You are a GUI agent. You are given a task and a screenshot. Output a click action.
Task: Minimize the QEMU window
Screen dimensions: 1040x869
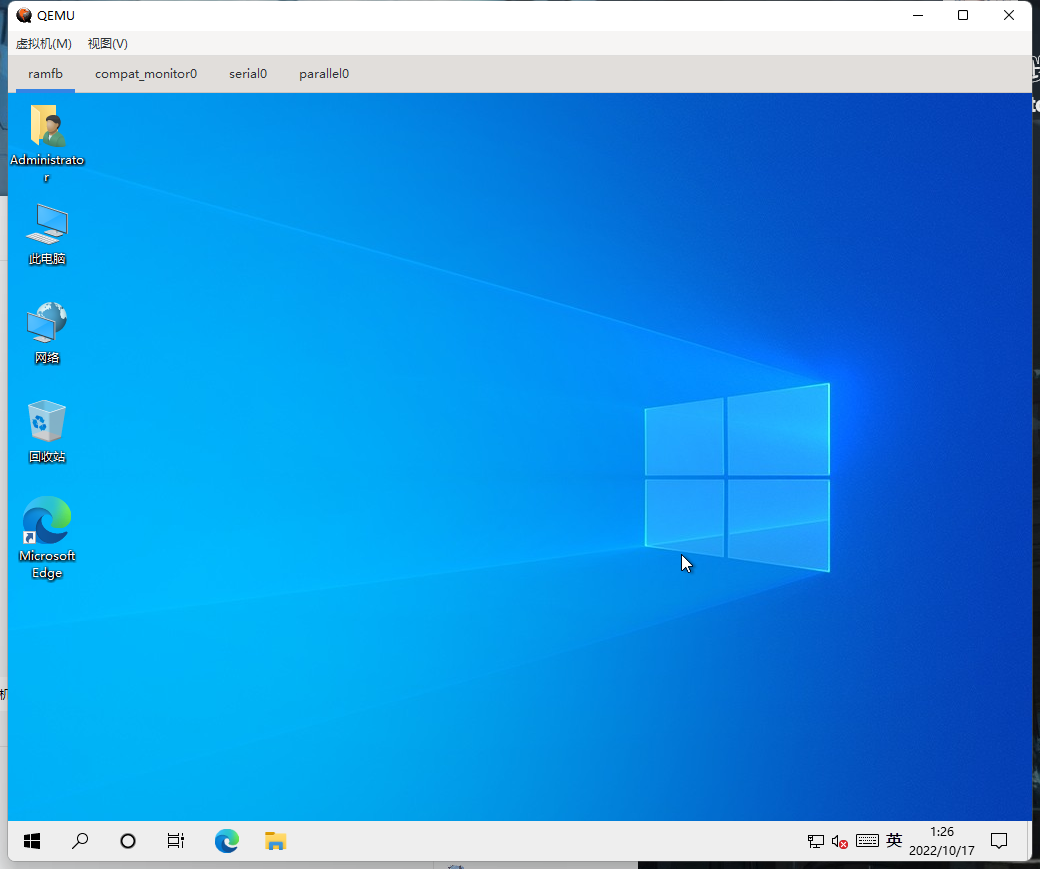(918, 15)
